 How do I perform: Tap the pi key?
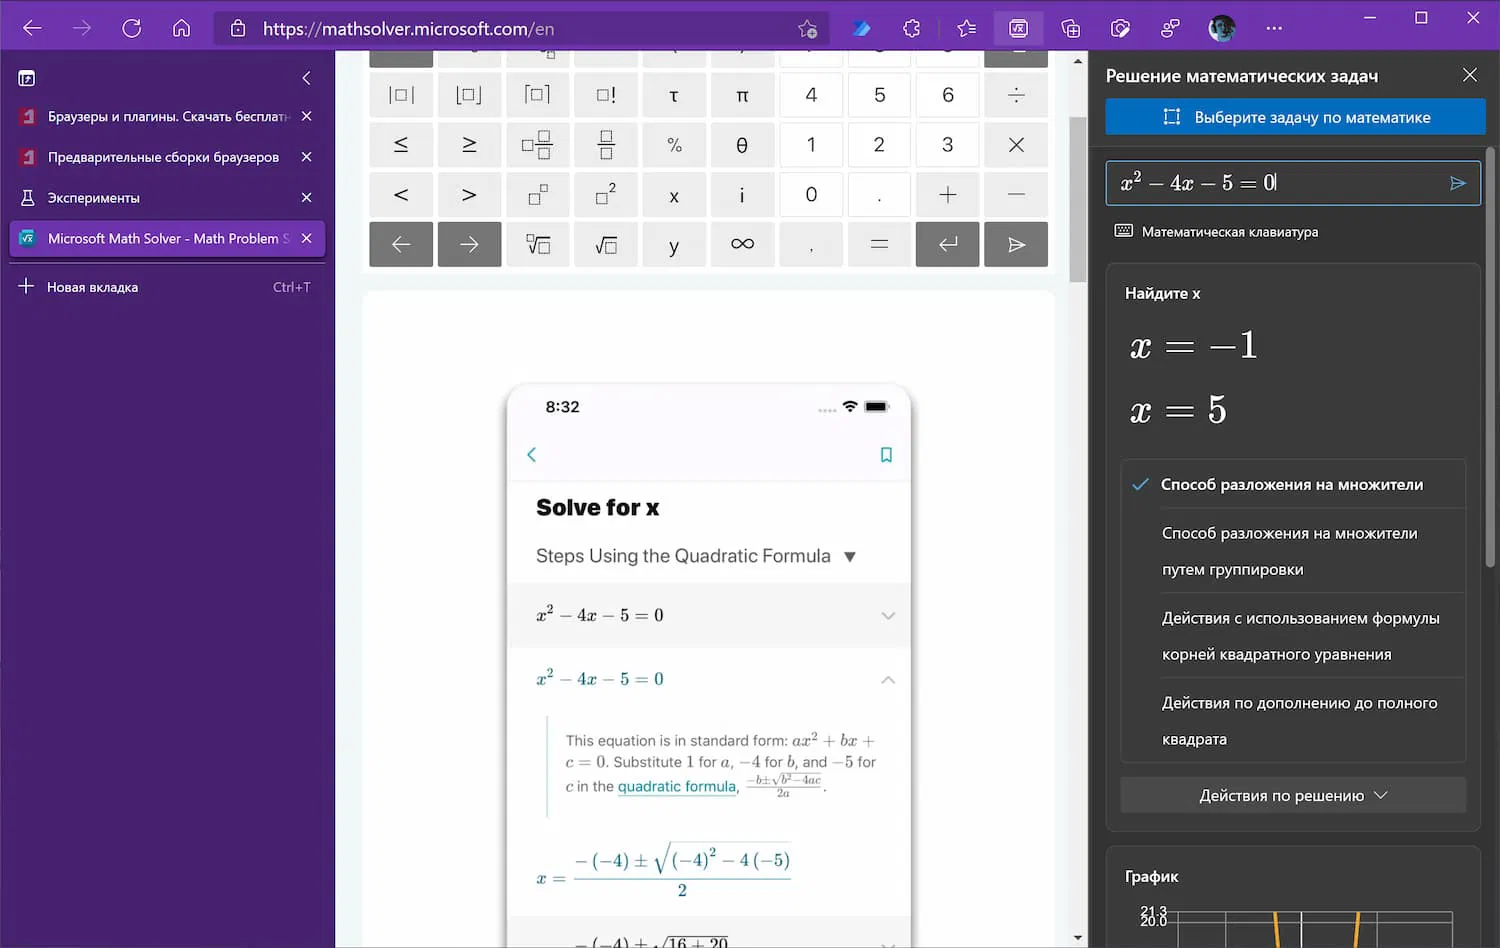[x=742, y=95]
